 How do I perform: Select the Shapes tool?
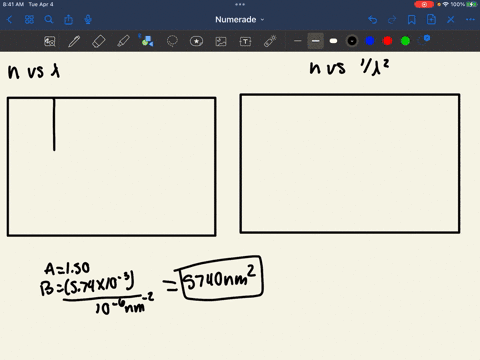[x=147, y=40]
